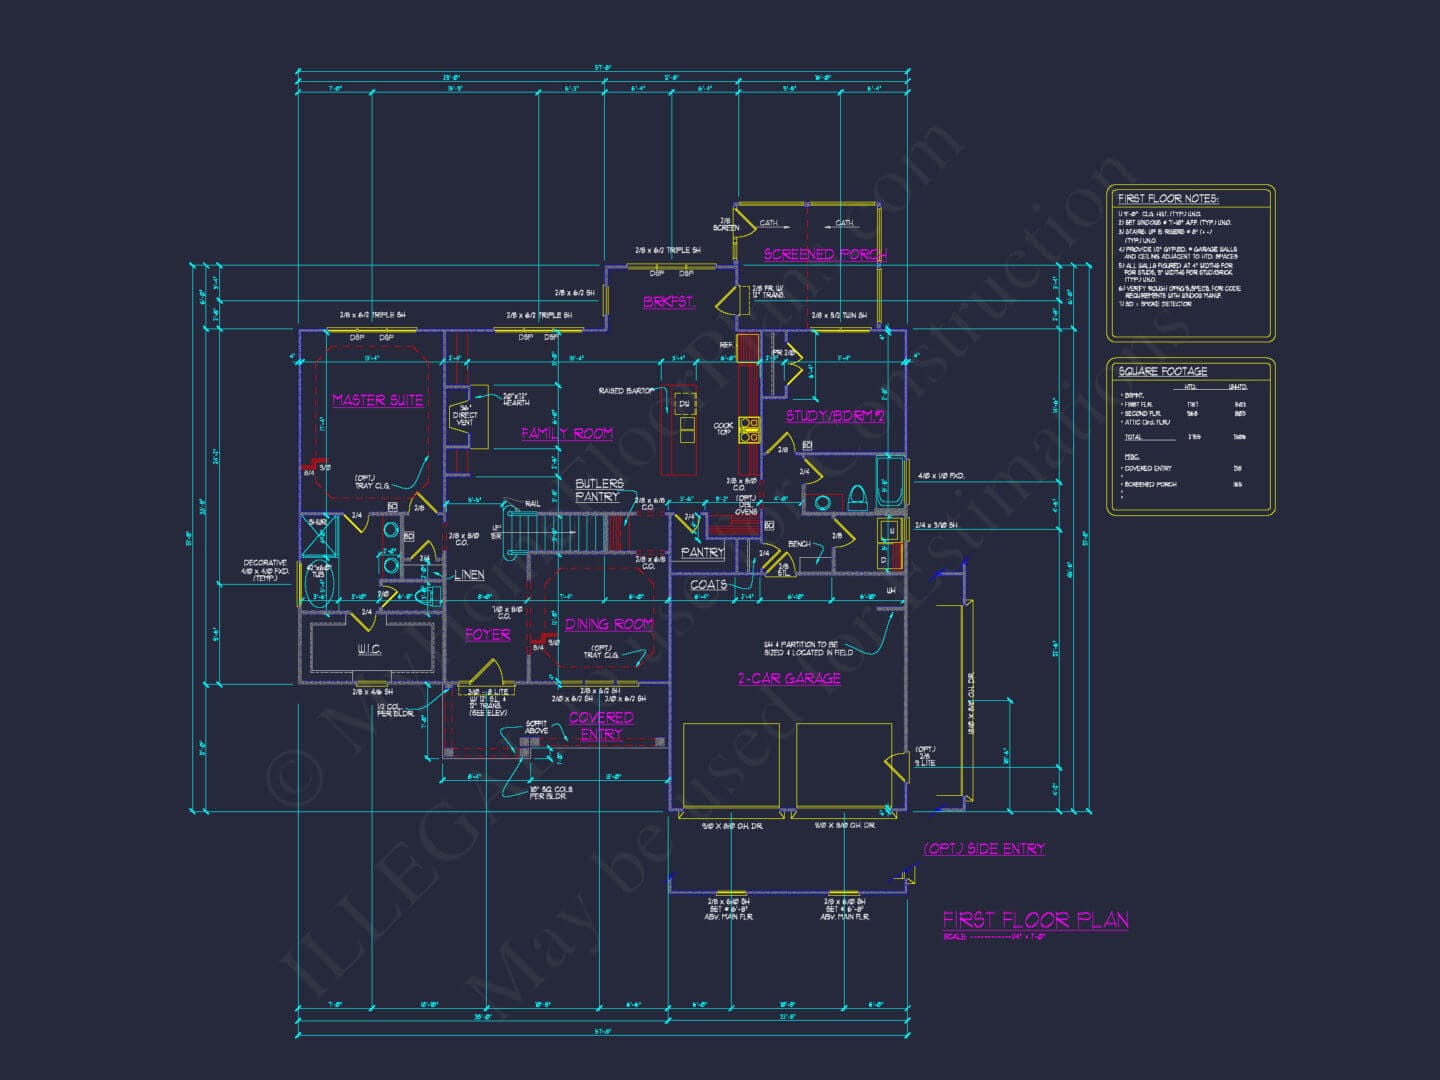Click the STUDY/BDRM #2 label
Viewport: 1440px width, 1080px height.
point(835,416)
